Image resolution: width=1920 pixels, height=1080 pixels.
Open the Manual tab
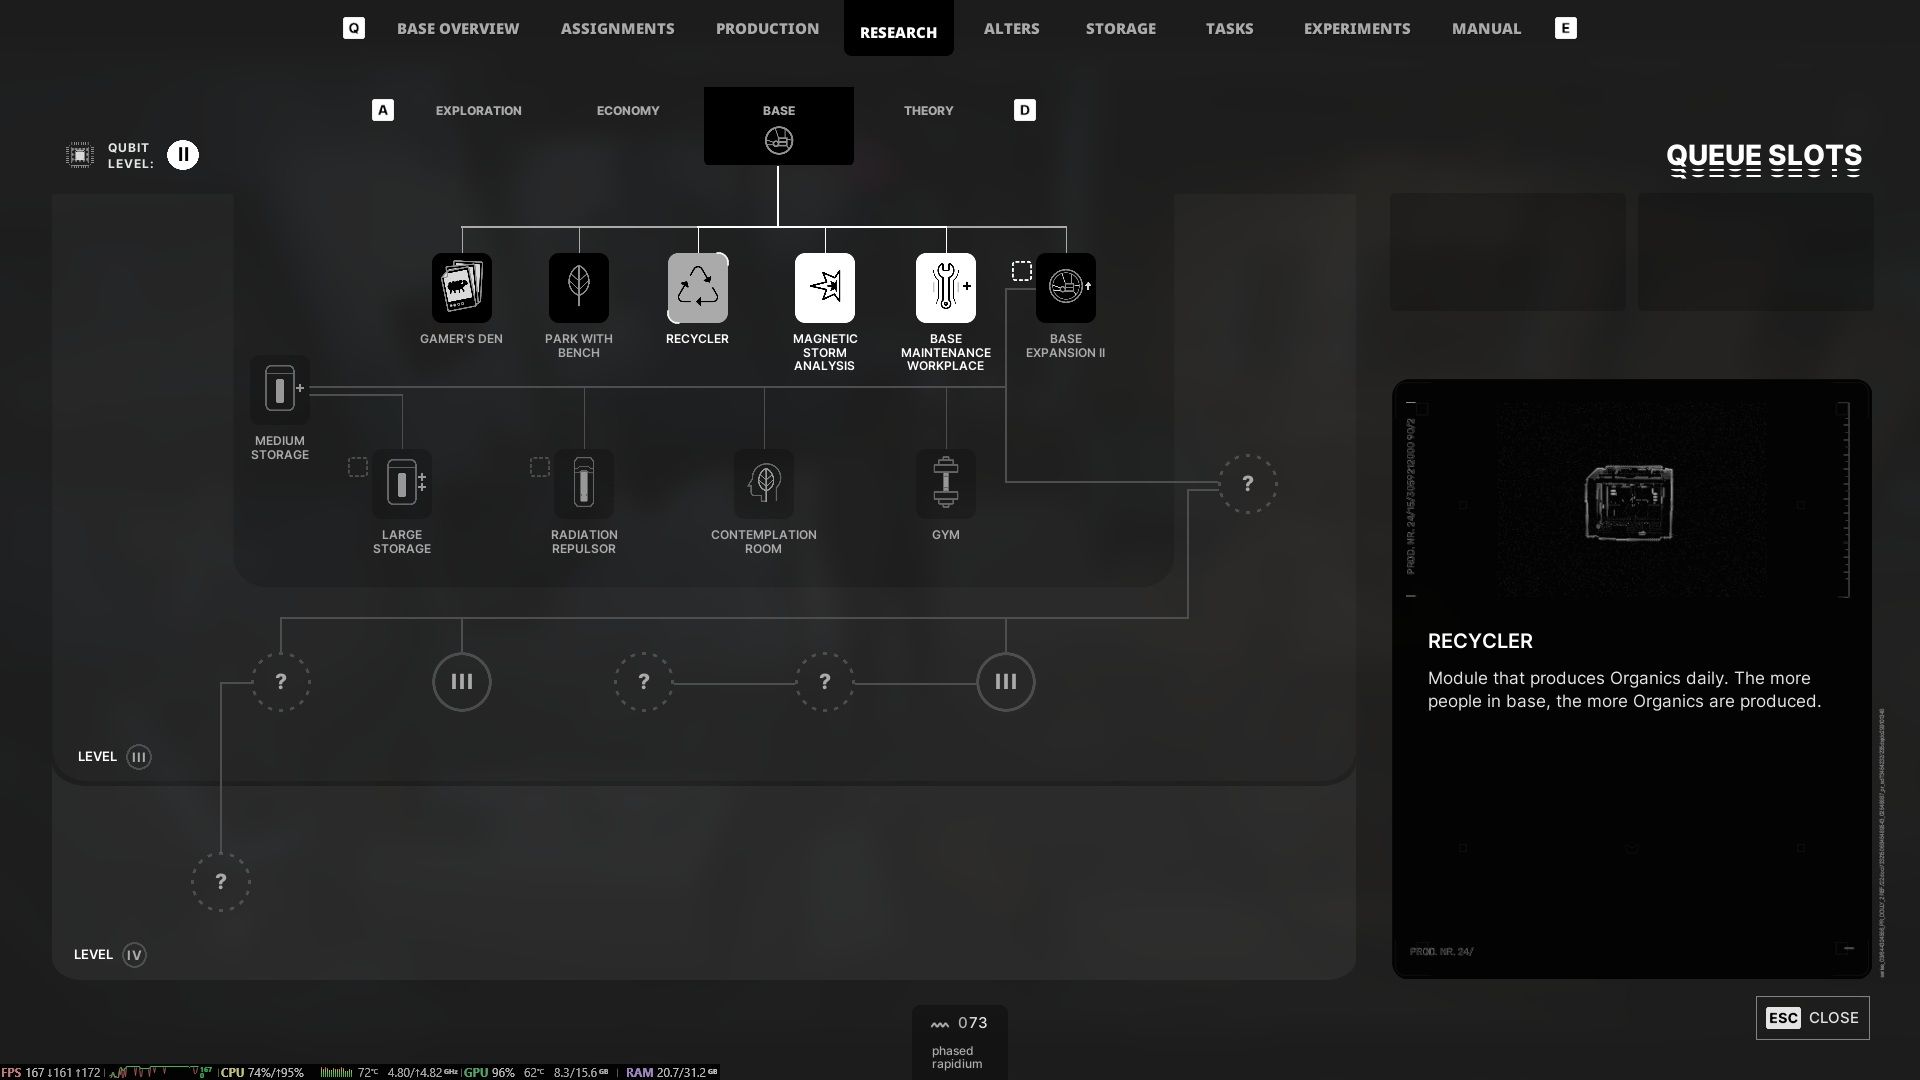(x=1486, y=28)
